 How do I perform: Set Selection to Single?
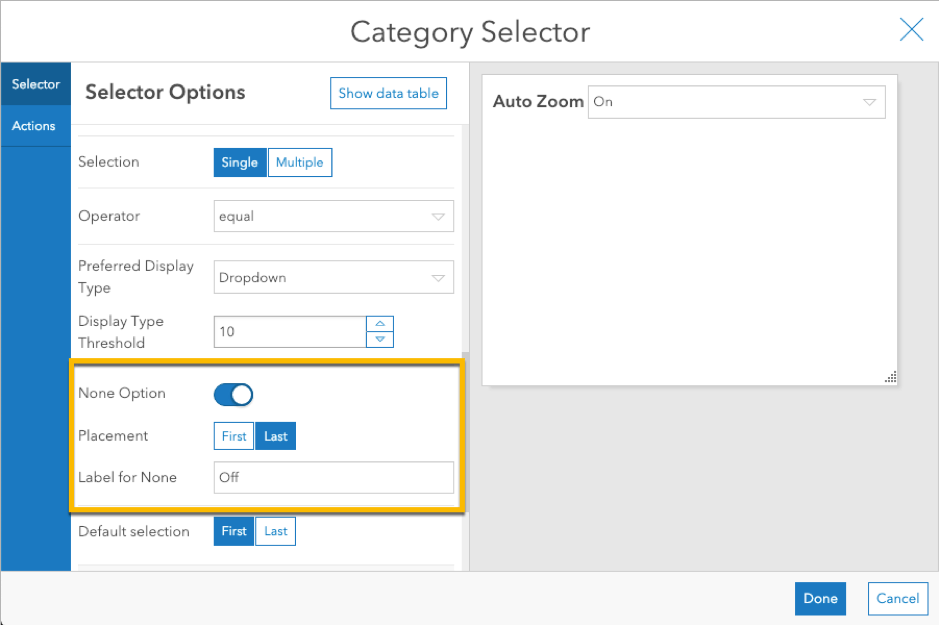tap(240, 162)
